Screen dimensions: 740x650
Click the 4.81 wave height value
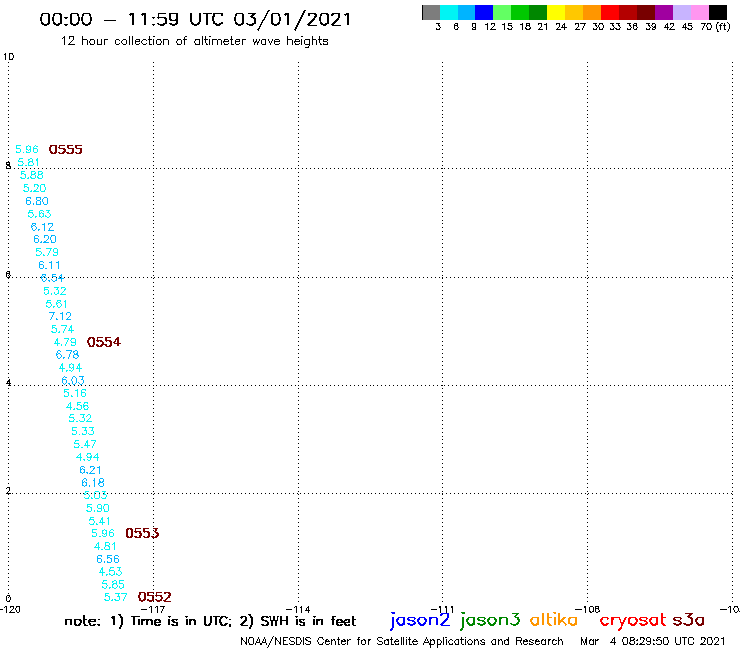click(105, 547)
